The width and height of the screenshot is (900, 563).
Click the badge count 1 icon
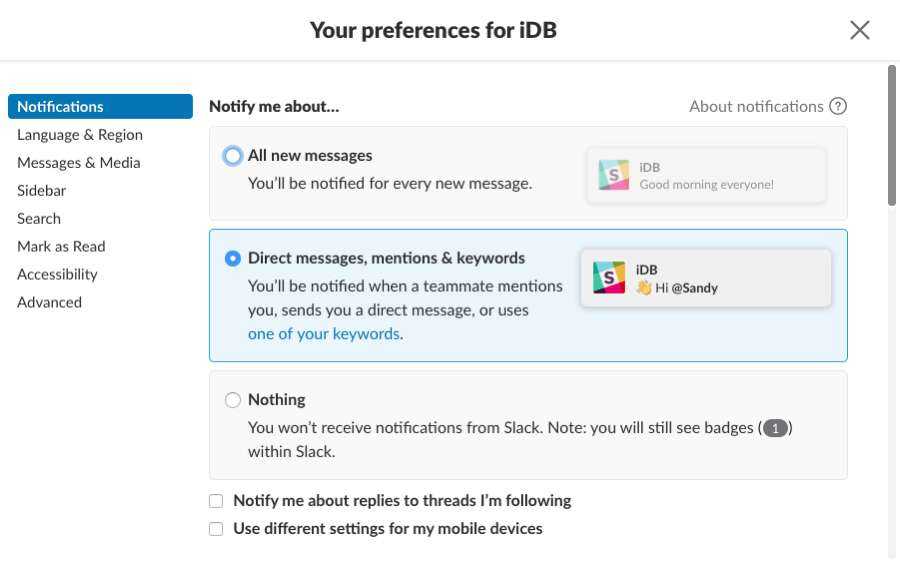775,428
